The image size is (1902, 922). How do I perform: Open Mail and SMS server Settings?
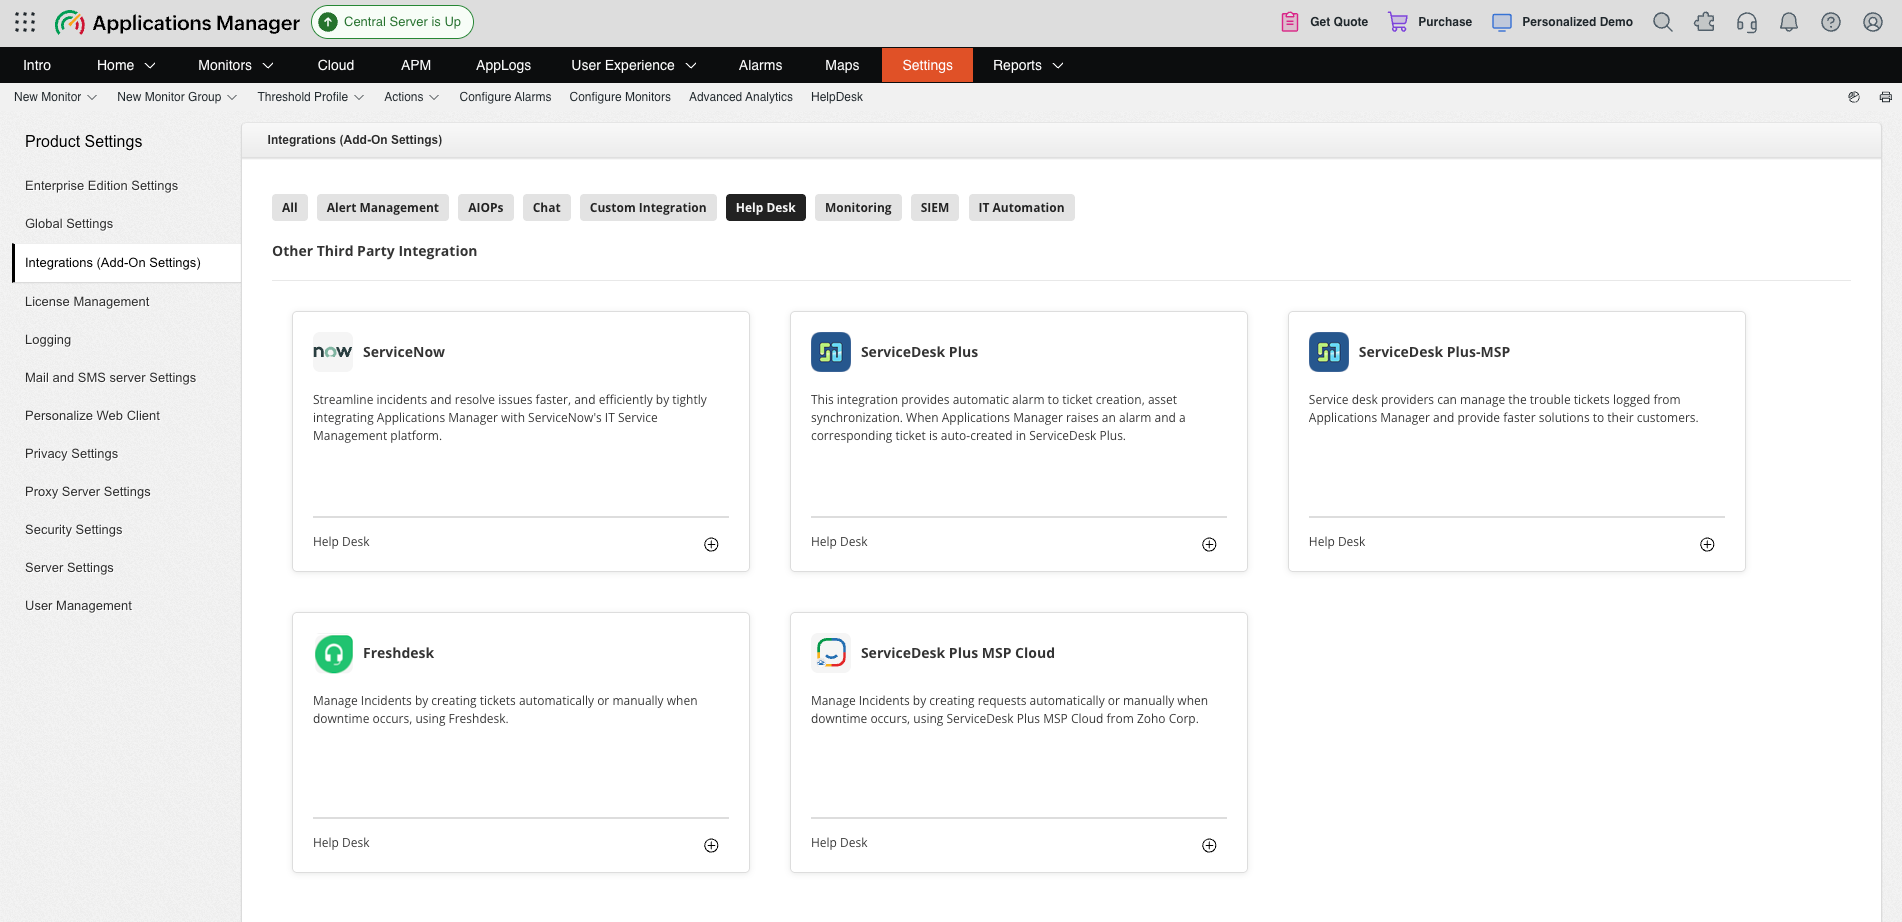110,378
